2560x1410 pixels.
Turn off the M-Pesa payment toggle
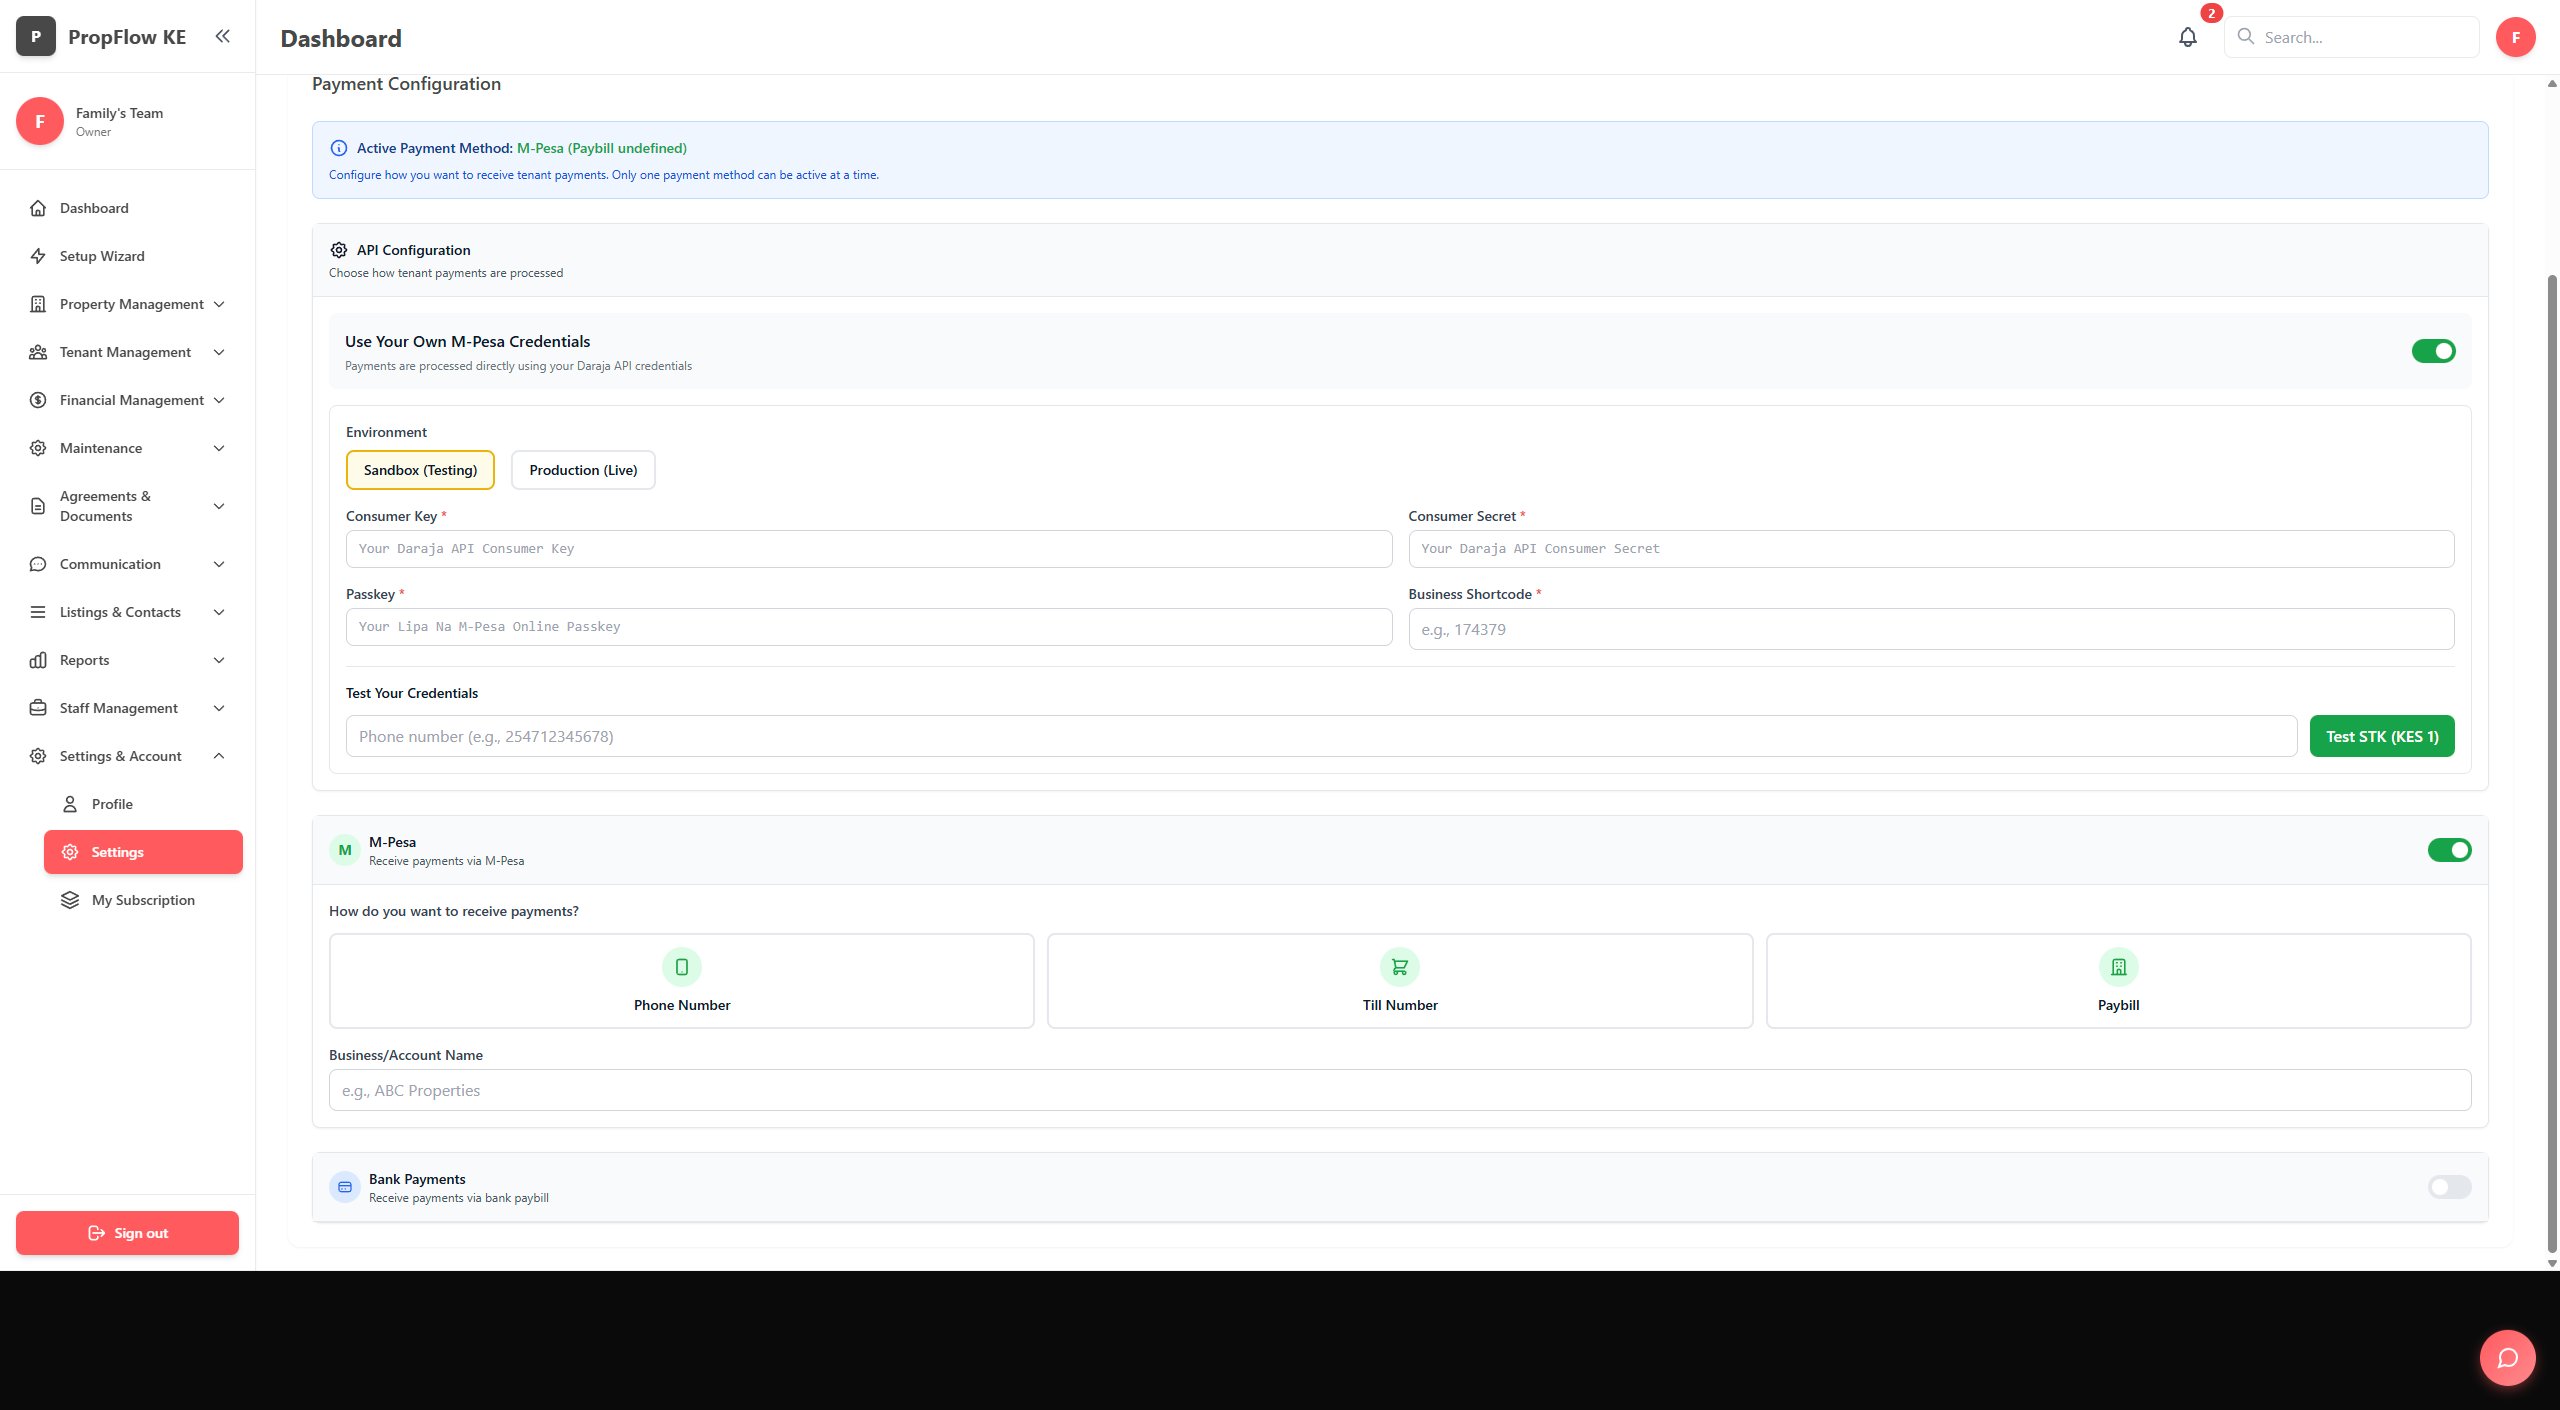click(x=2448, y=850)
